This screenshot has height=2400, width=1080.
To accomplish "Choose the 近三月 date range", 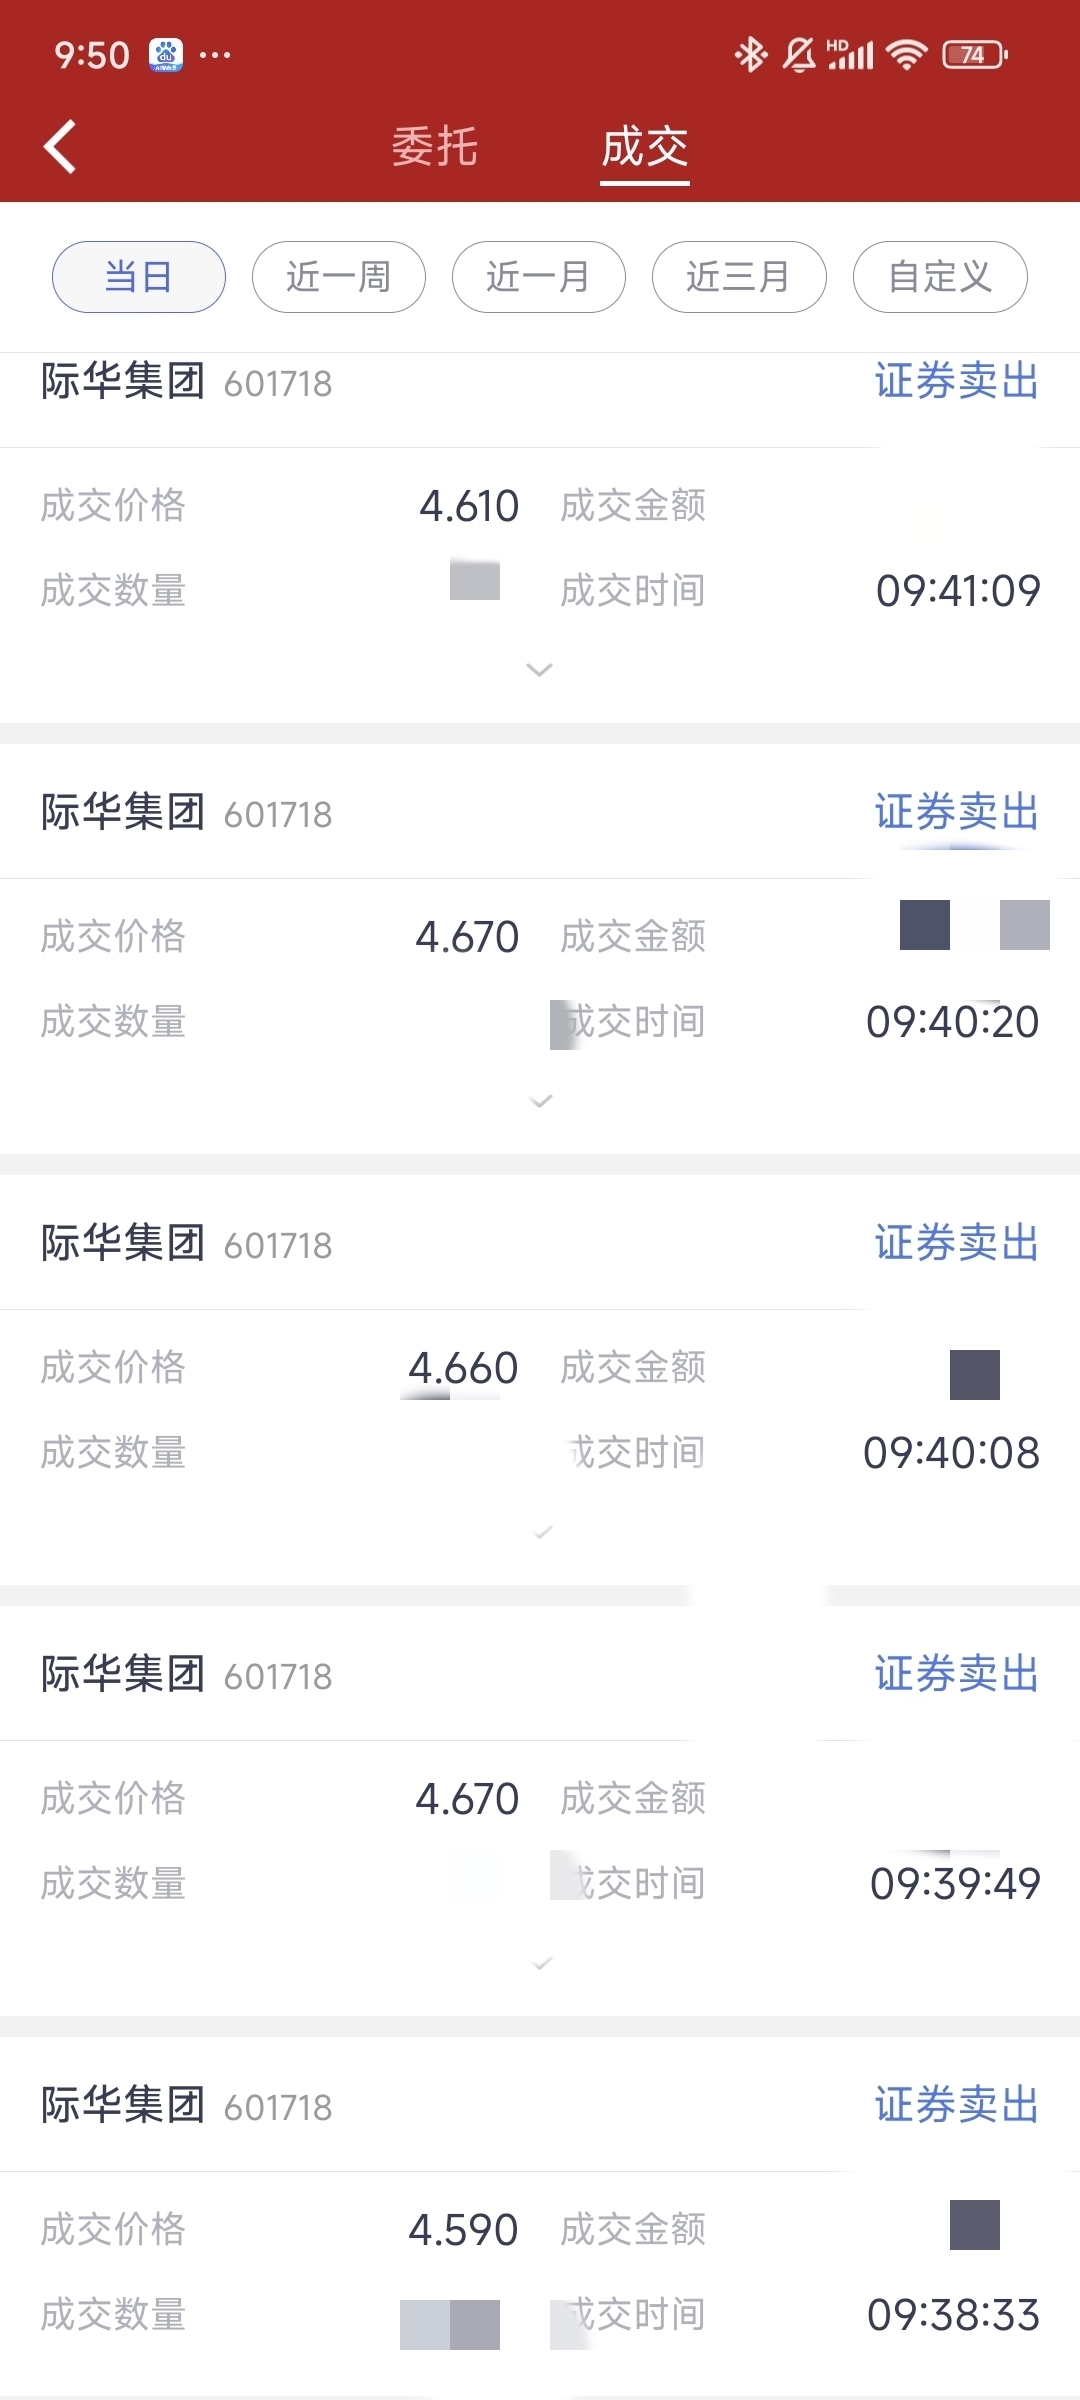I will pyautogui.click(x=739, y=277).
